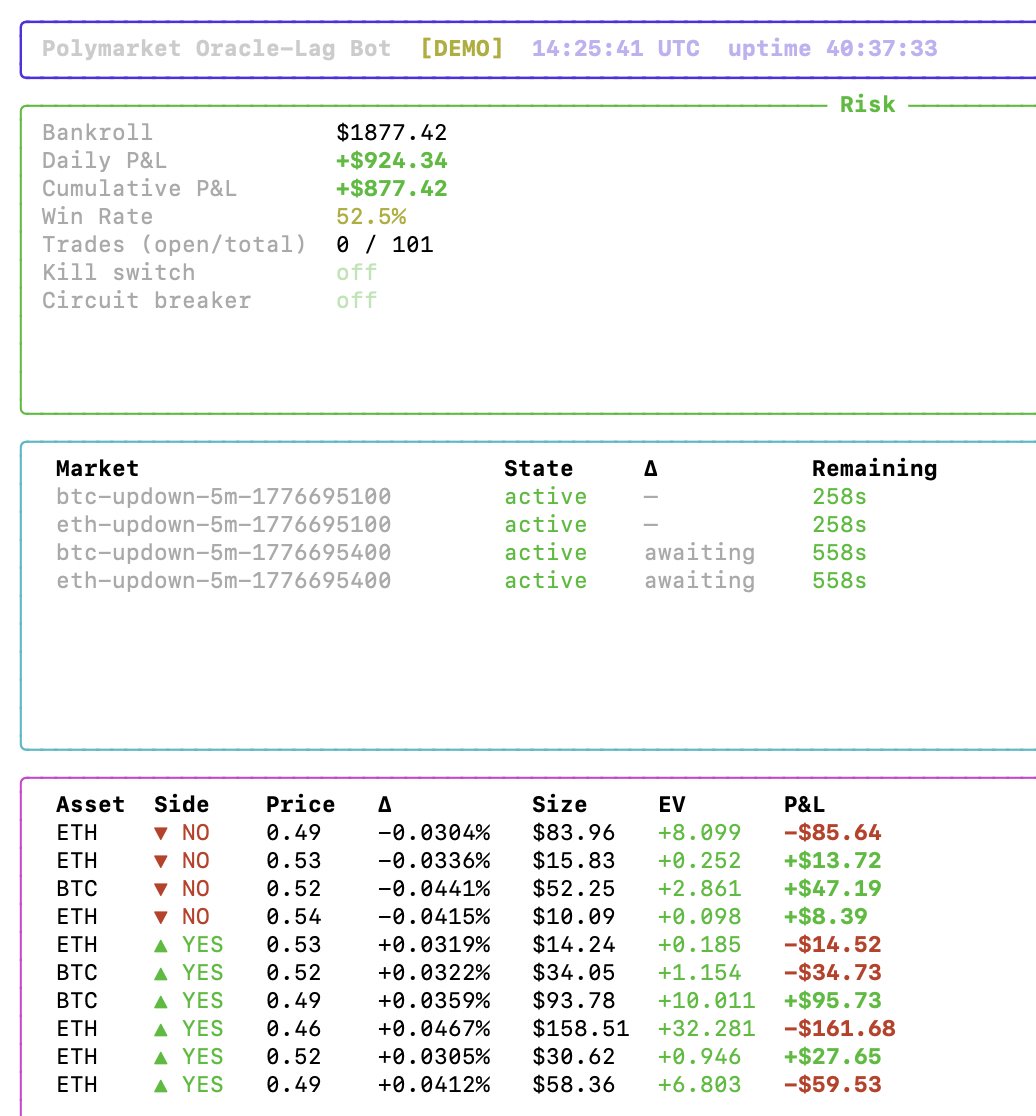
Task: Click the Win Rate label
Action: click(x=97, y=216)
